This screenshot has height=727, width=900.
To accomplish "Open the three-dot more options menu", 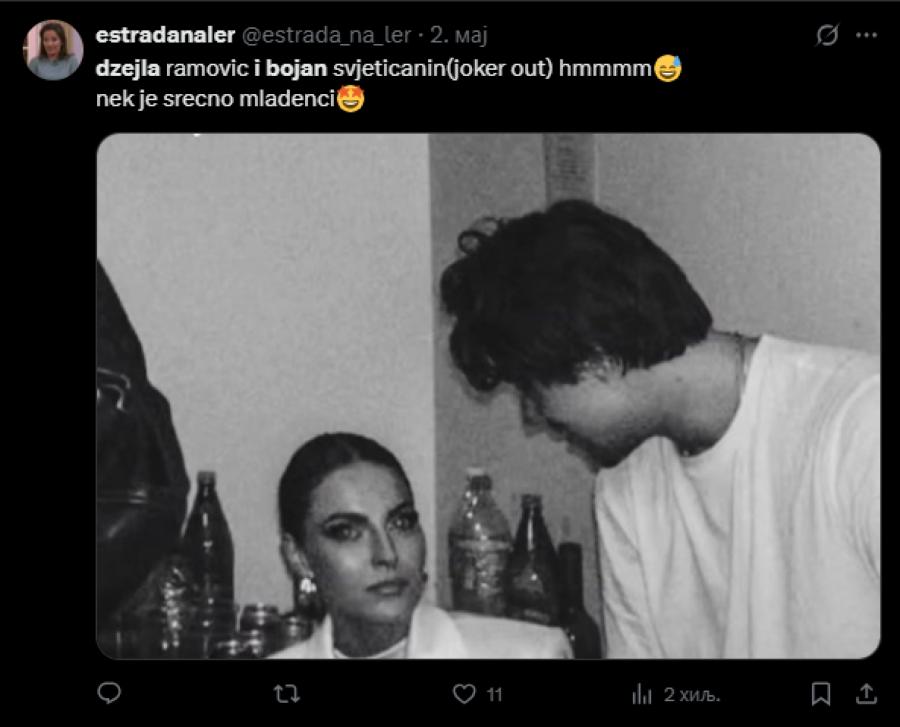I will 866,36.
